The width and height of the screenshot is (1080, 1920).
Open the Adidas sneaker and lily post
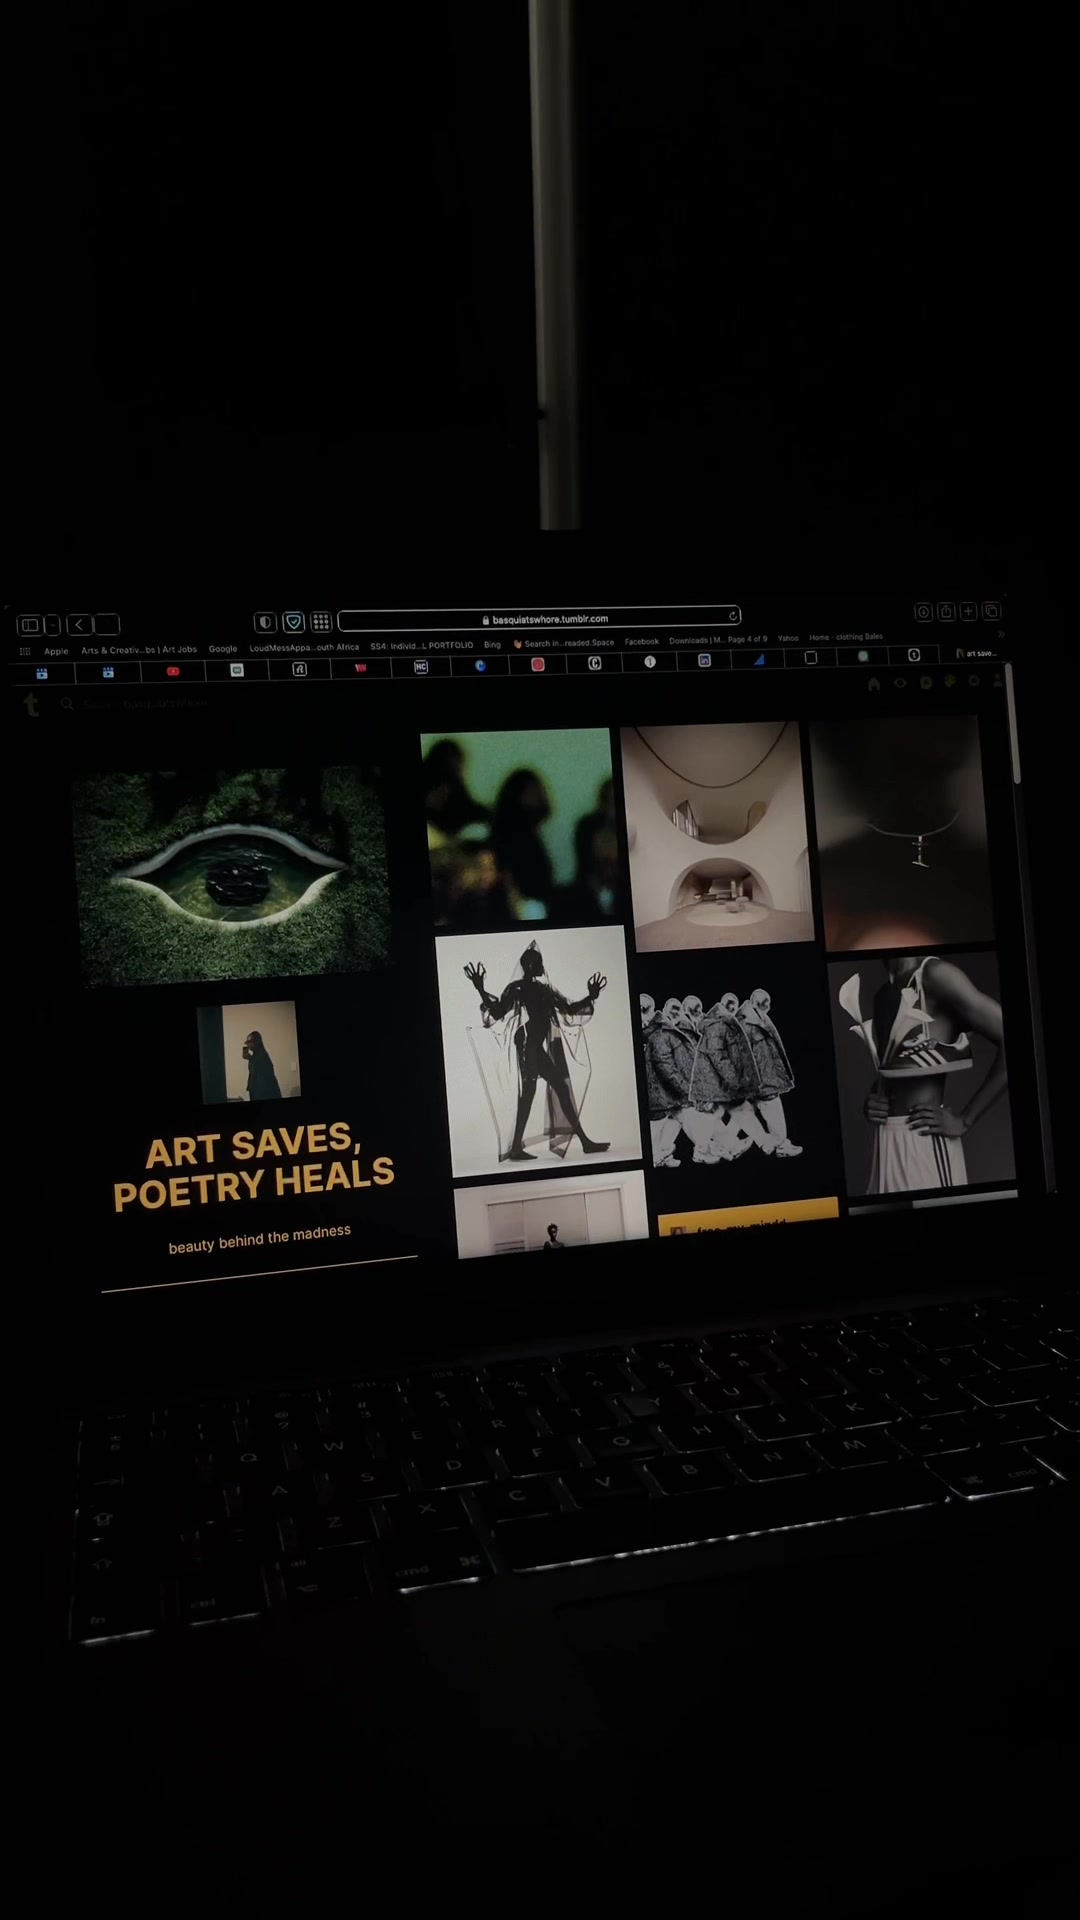pyautogui.click(x=924, y=1073)
